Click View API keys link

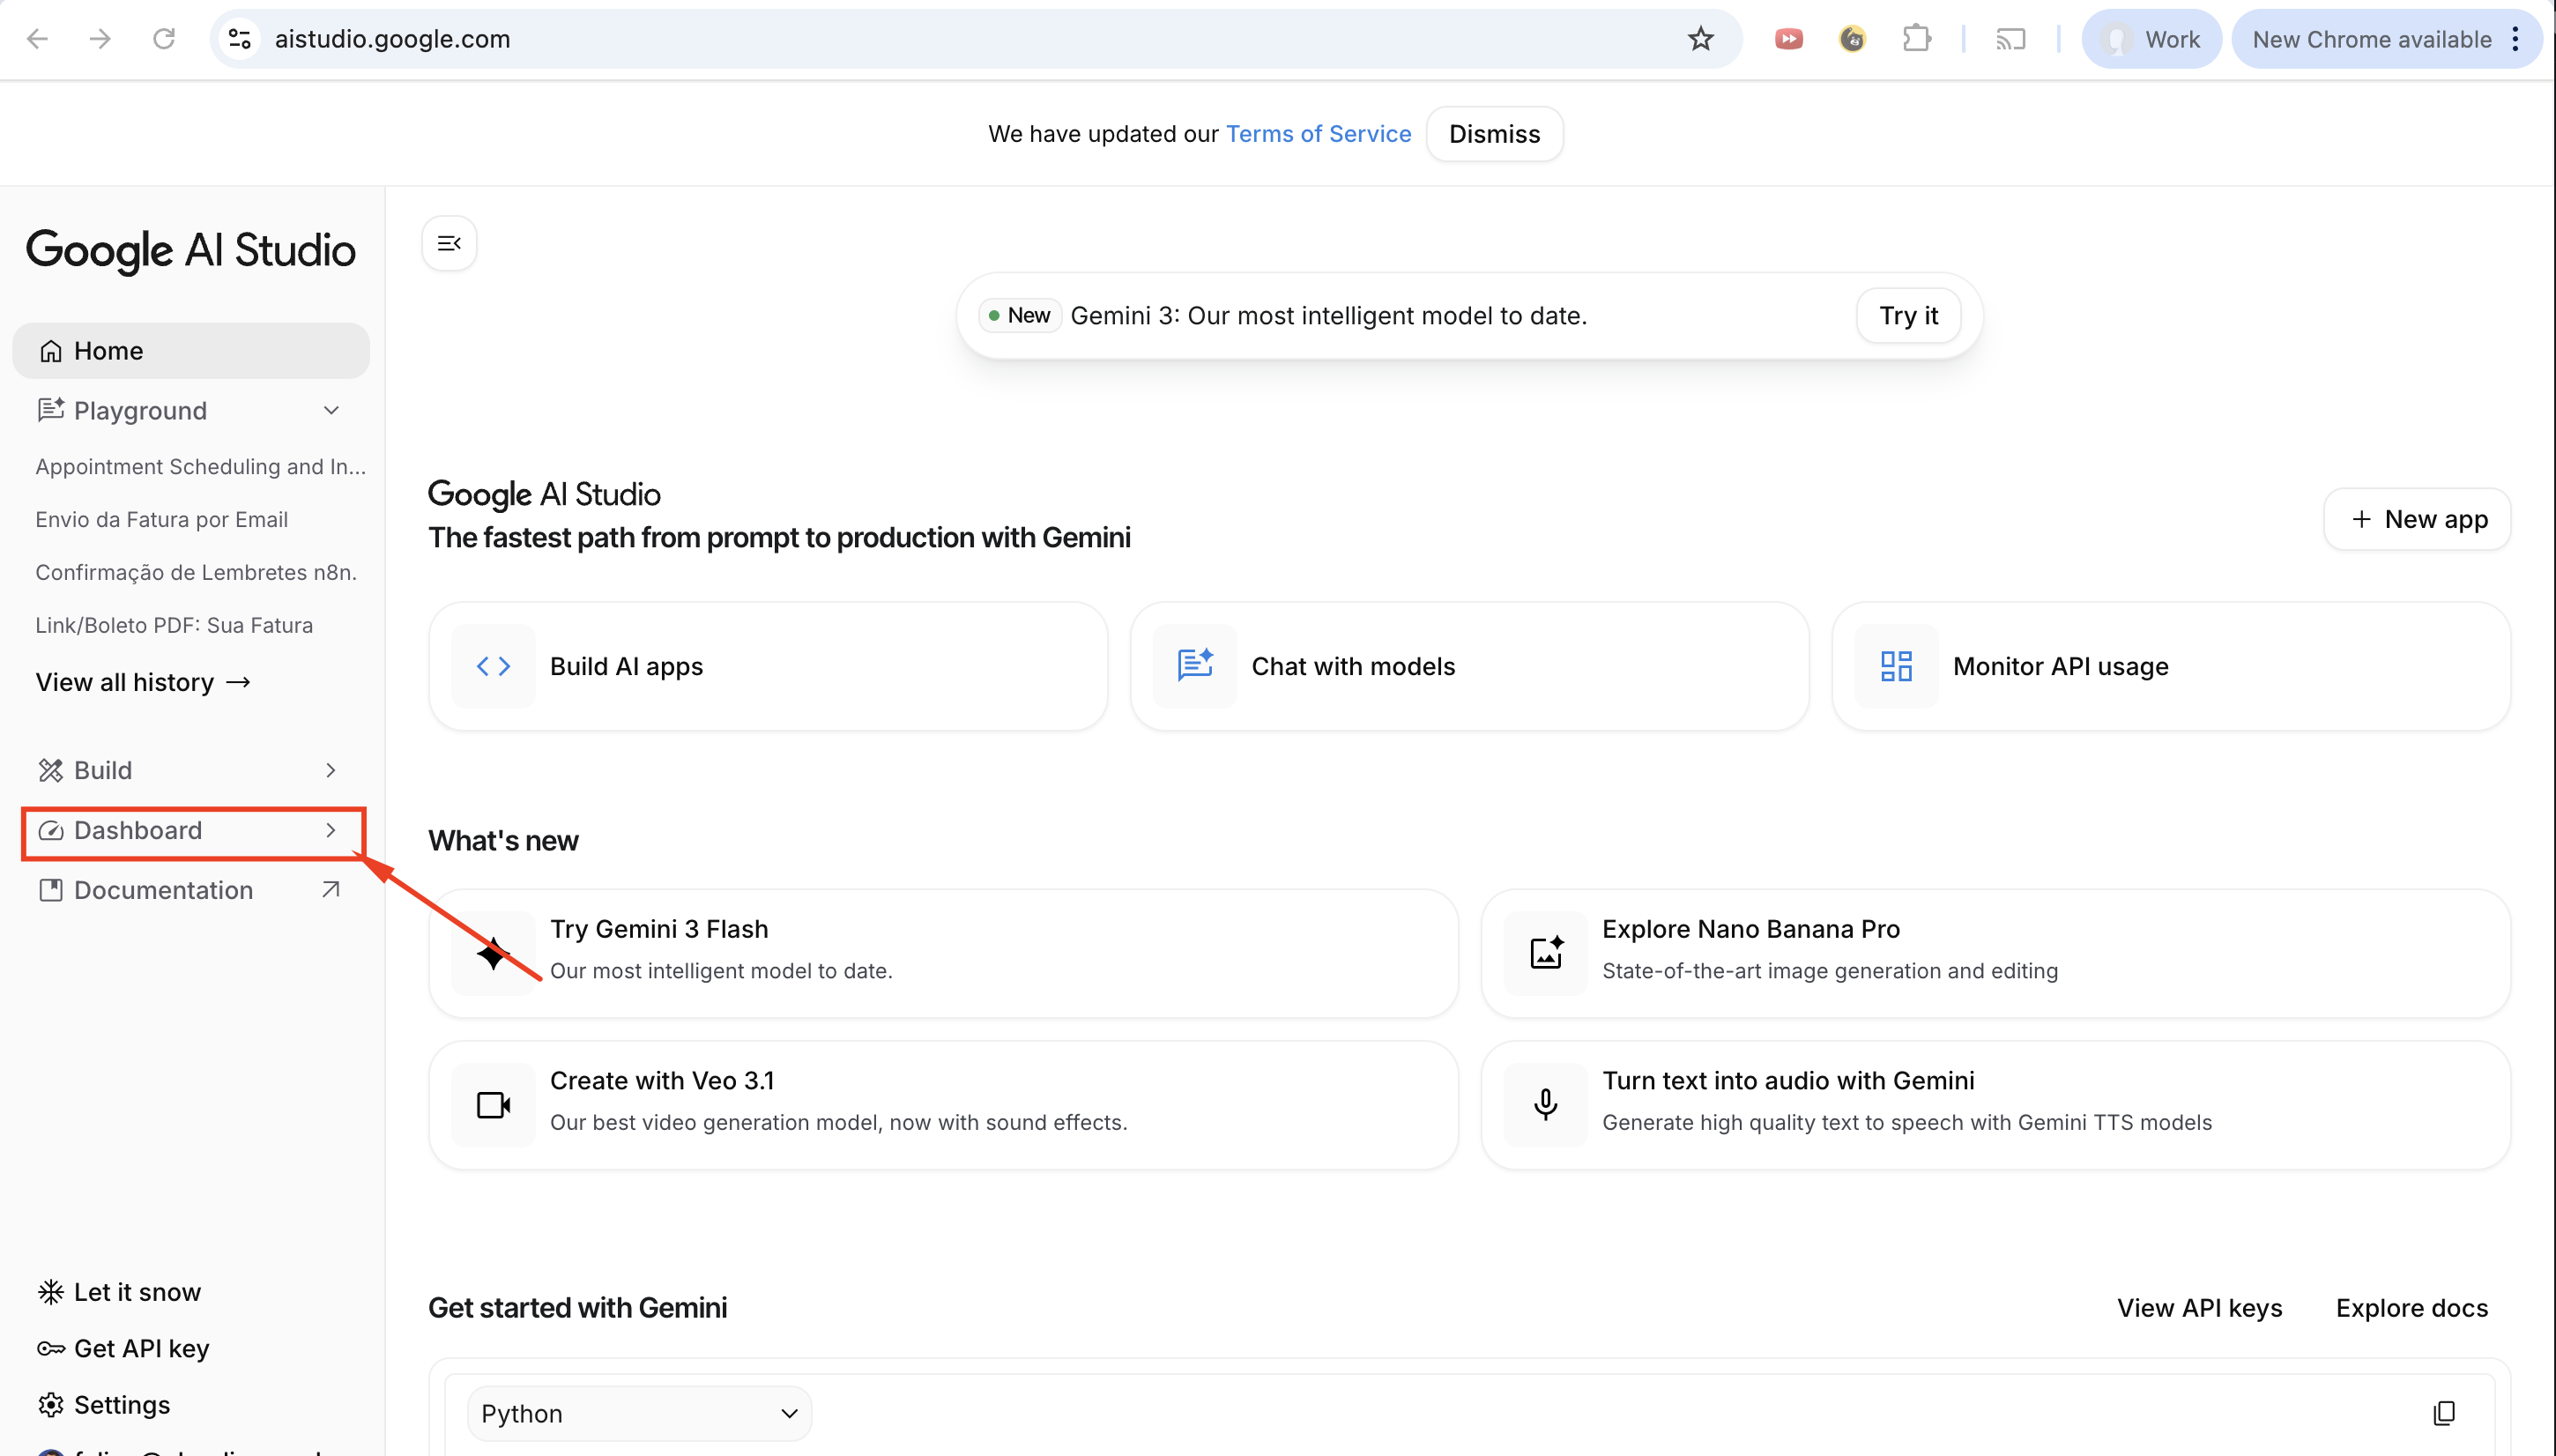[2199, 1309]
